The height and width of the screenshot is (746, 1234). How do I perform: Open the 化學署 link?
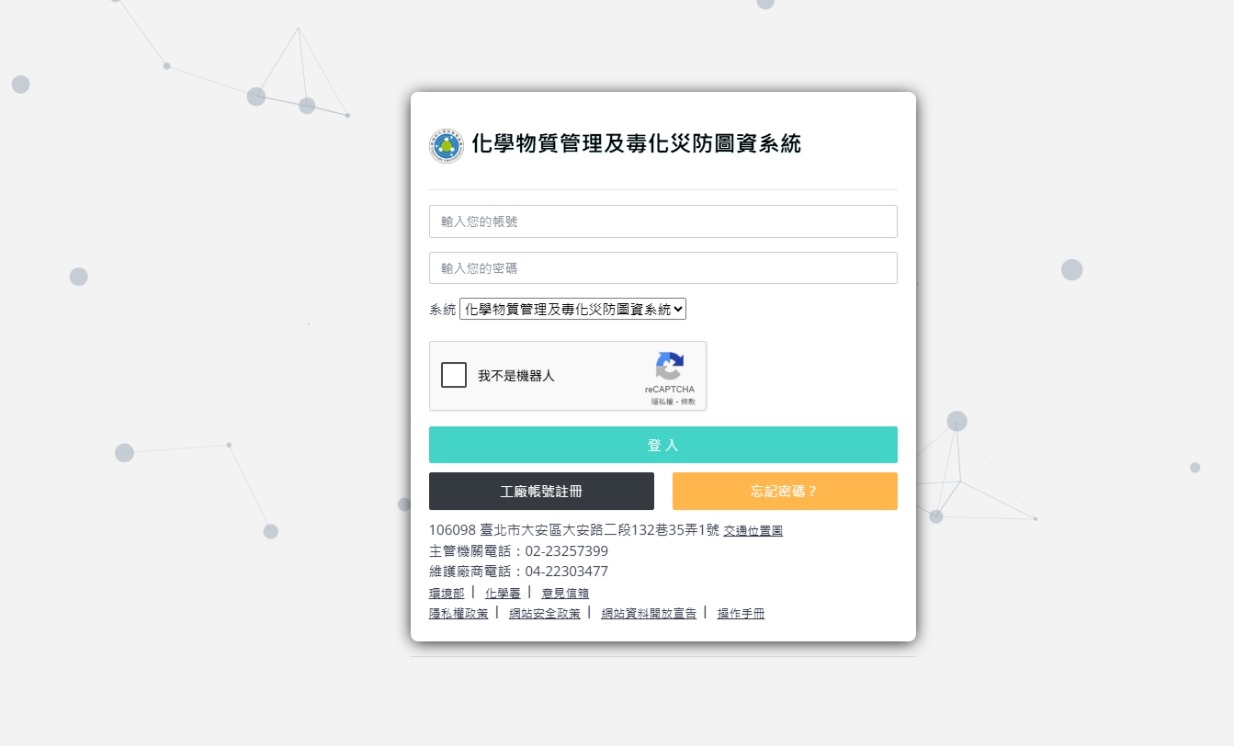click(502, 593)
